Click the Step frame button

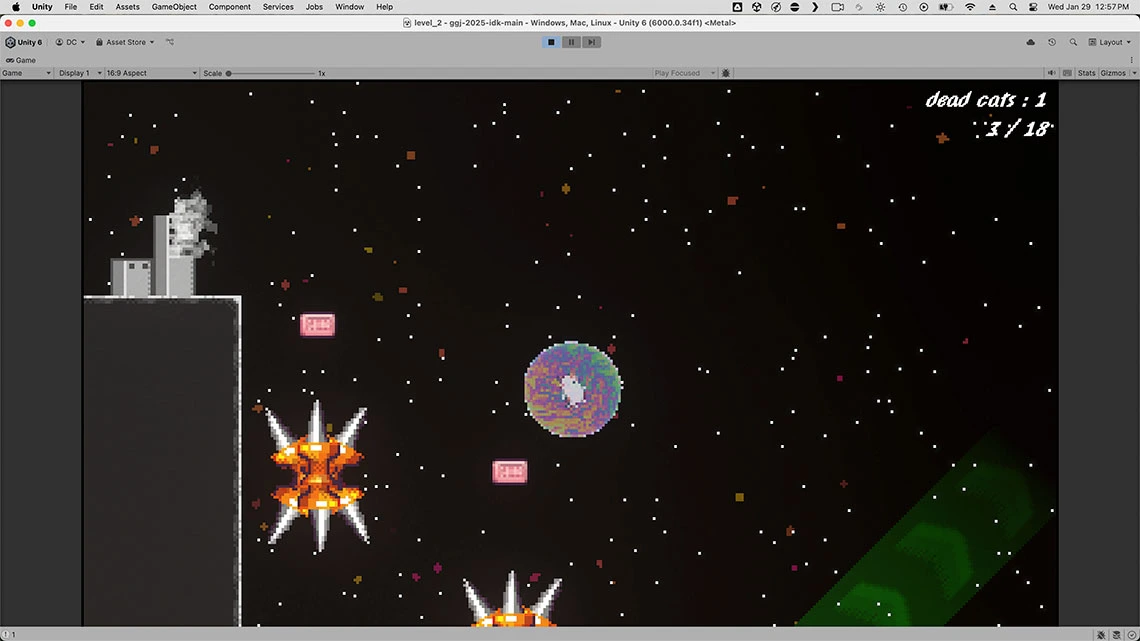[591, 42]
